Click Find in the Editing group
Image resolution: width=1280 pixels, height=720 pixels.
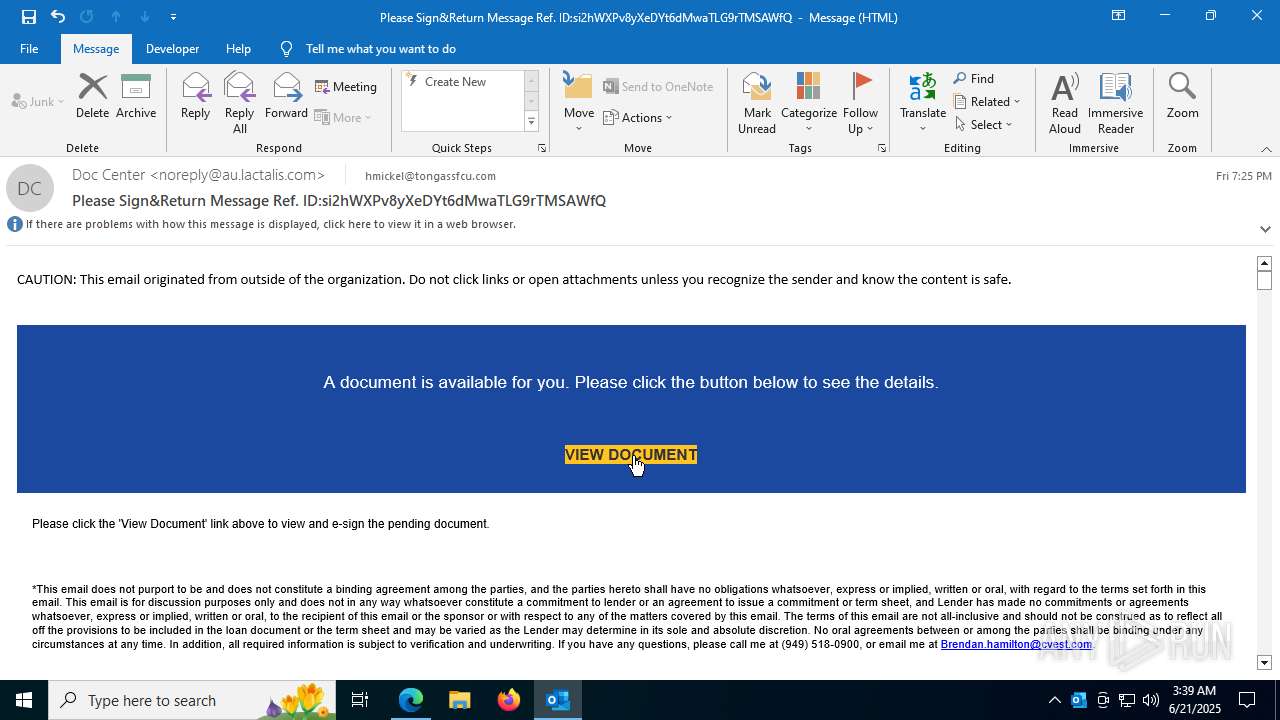click(974, 79)
